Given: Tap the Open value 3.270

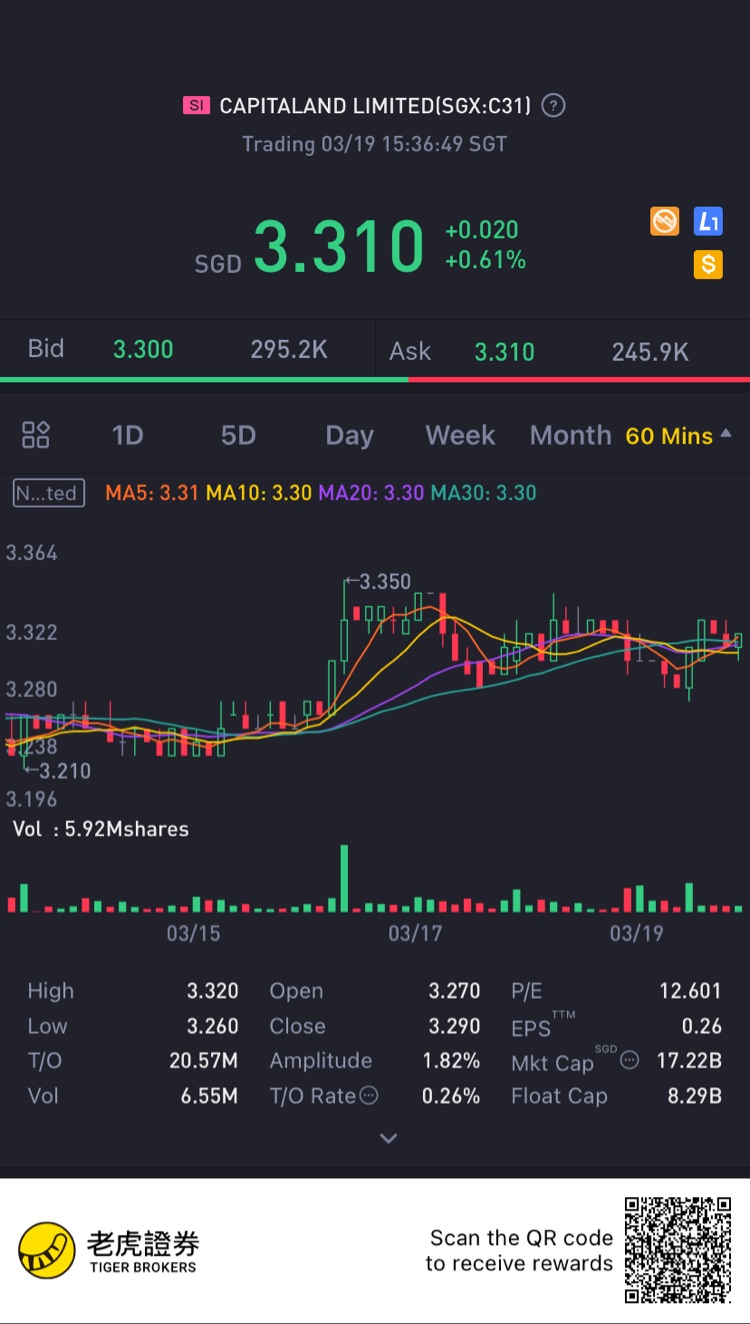Looking at the screenshot, I should click(x=454, y=991).
